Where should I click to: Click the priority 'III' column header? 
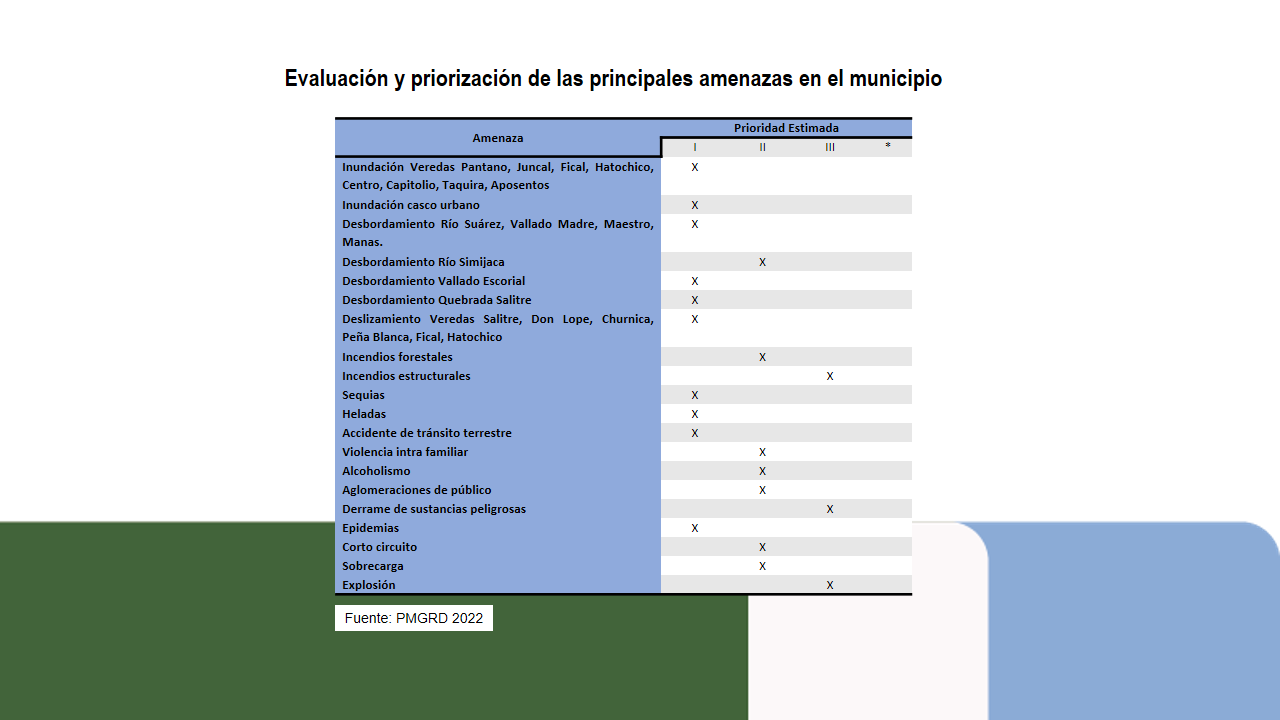coord(830,147)
